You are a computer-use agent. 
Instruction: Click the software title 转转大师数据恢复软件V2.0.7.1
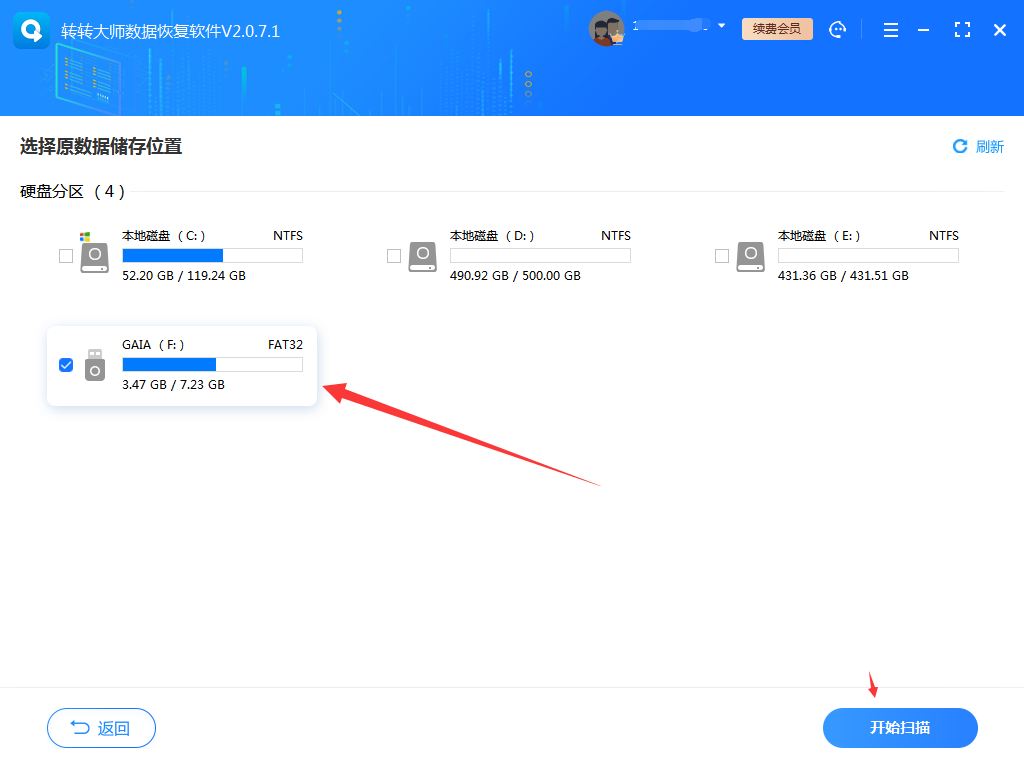[x=170, y=31]
